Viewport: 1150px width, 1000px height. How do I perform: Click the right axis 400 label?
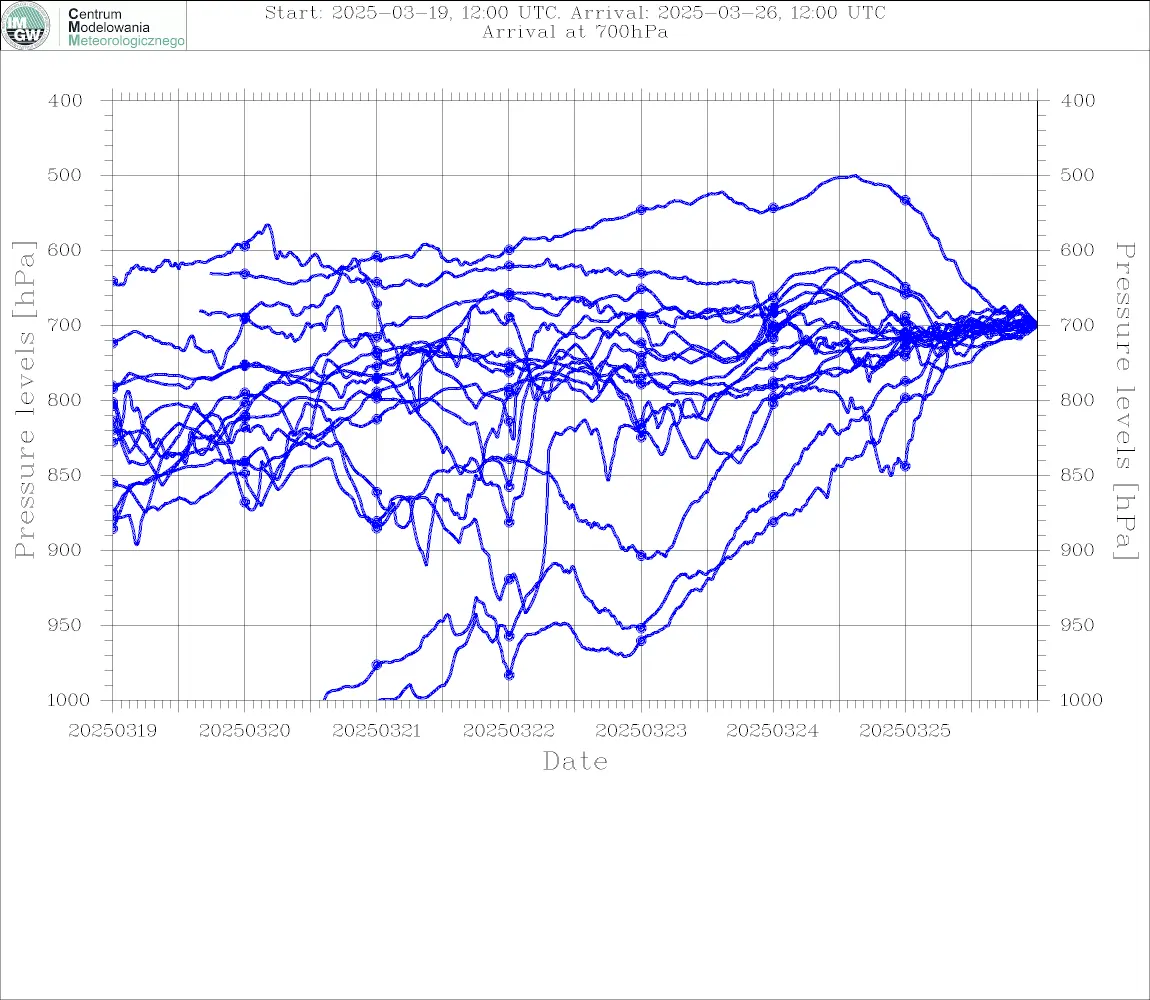point(1077,101)
